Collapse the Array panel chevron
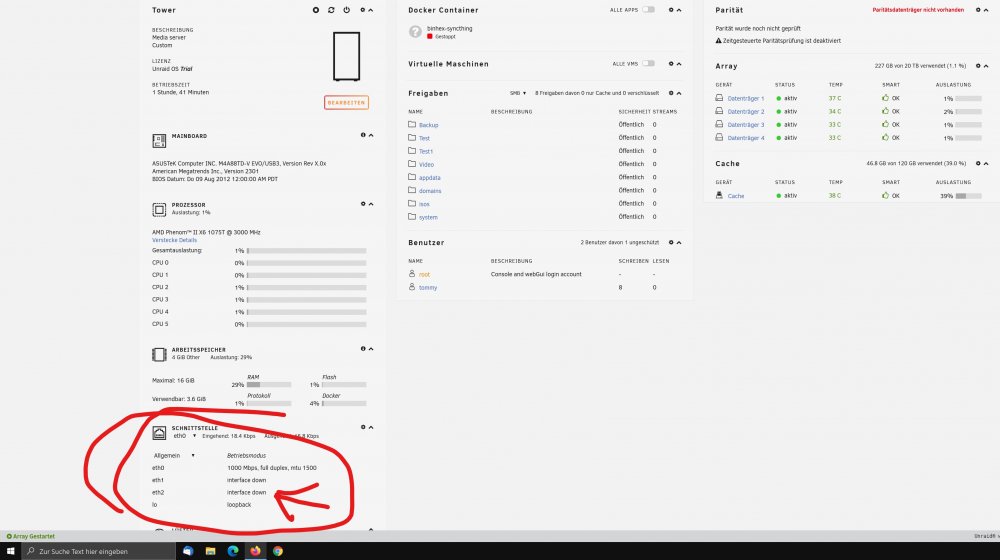This screenshot has height=560, width=1000. 986,66
